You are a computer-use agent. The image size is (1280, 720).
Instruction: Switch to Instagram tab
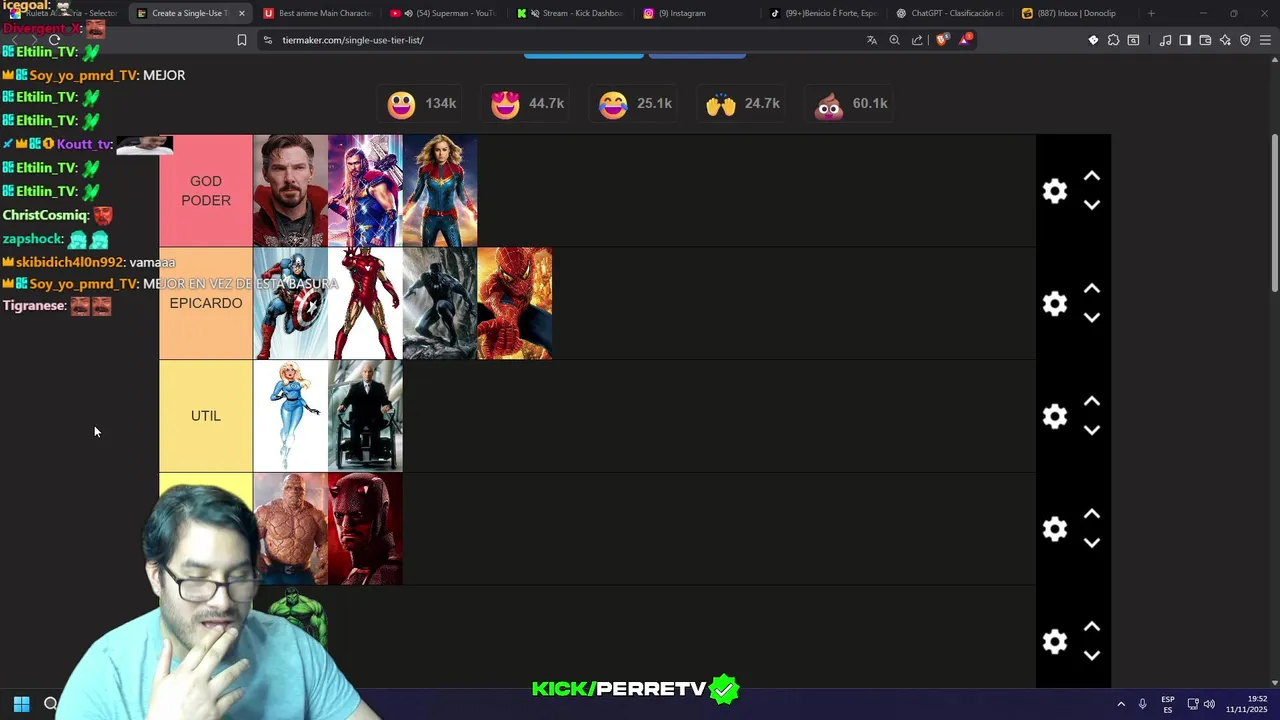click(x=697, y=13)
